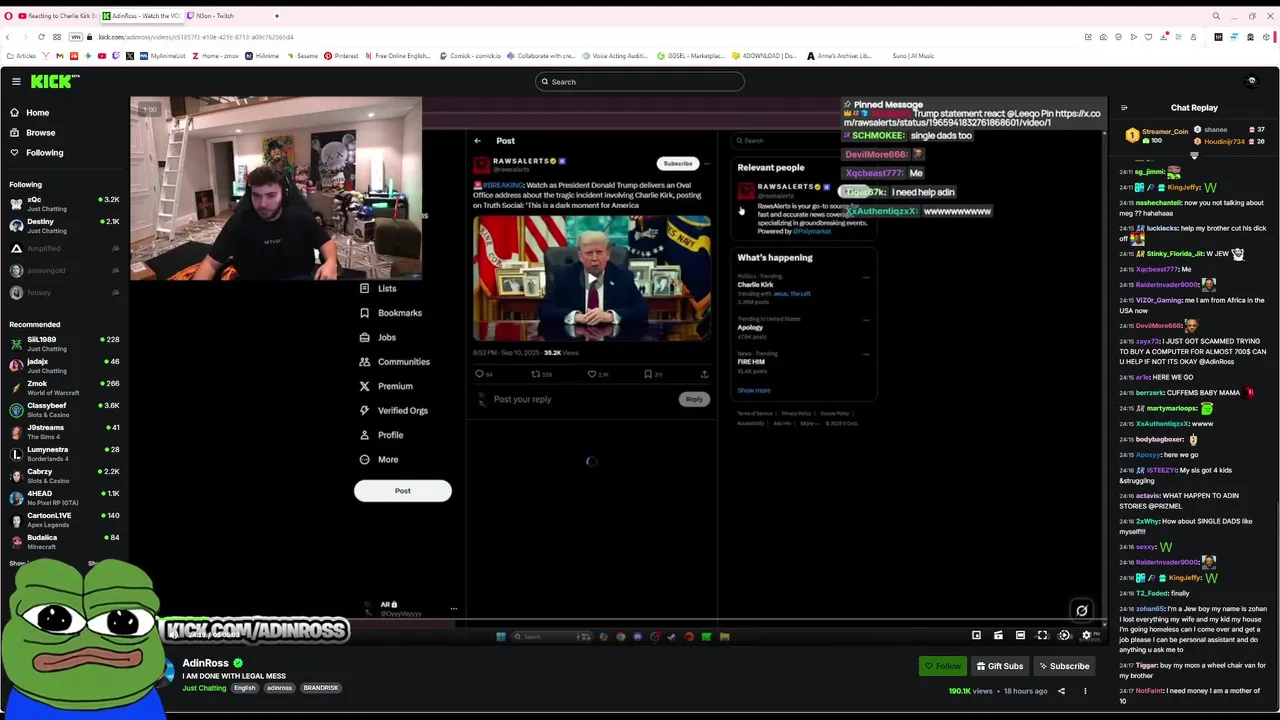
Task: Mute the video volume icon
Action: pos(173,634)
